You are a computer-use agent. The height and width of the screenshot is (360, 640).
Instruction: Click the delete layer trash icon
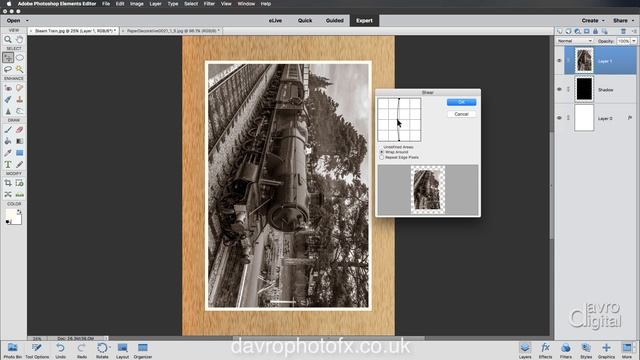623,31
